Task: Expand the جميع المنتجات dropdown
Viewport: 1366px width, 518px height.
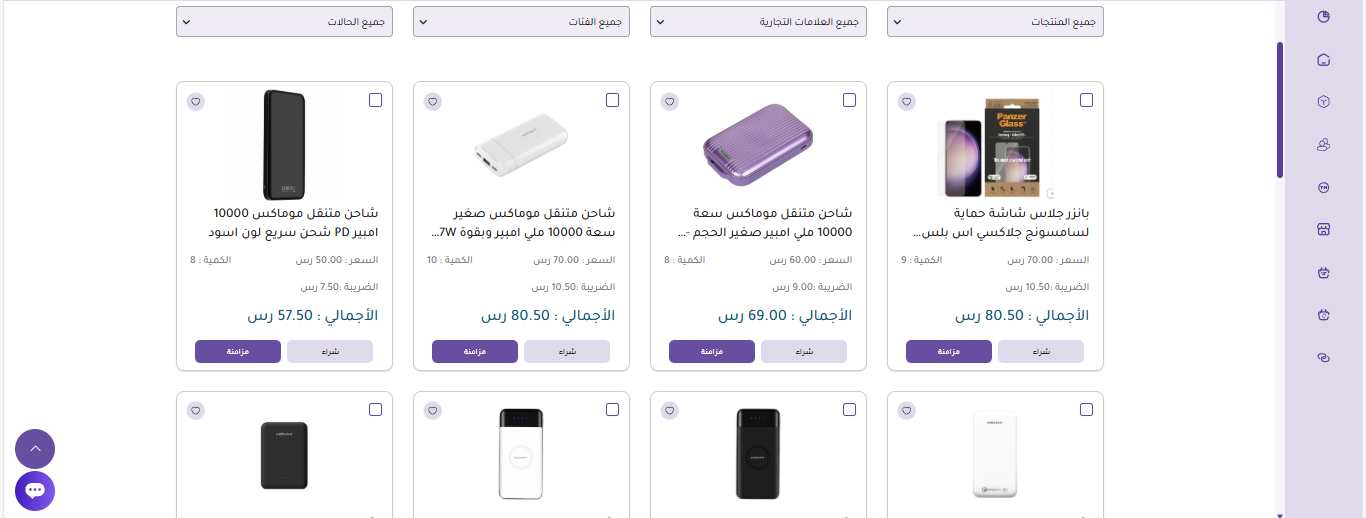Action: (x=995, y=22)
